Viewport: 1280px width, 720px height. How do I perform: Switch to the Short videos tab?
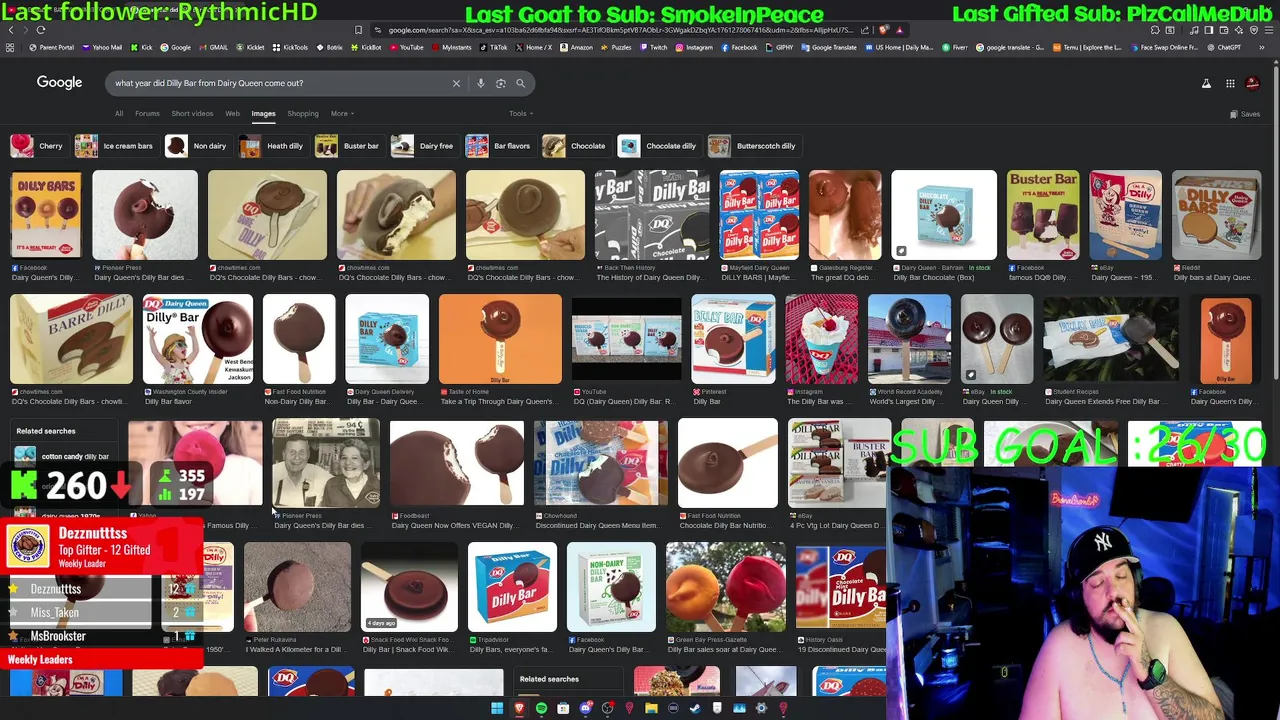(x=192, y=114)
